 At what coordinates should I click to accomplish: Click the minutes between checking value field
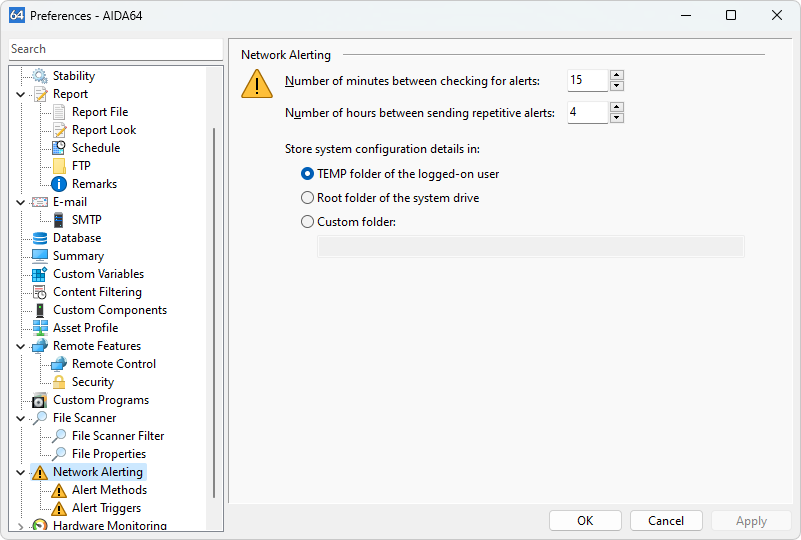(588, 80)
